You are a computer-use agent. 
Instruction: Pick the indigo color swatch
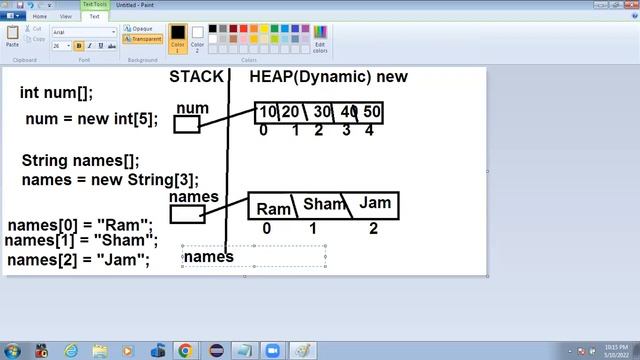pos(295,28)
